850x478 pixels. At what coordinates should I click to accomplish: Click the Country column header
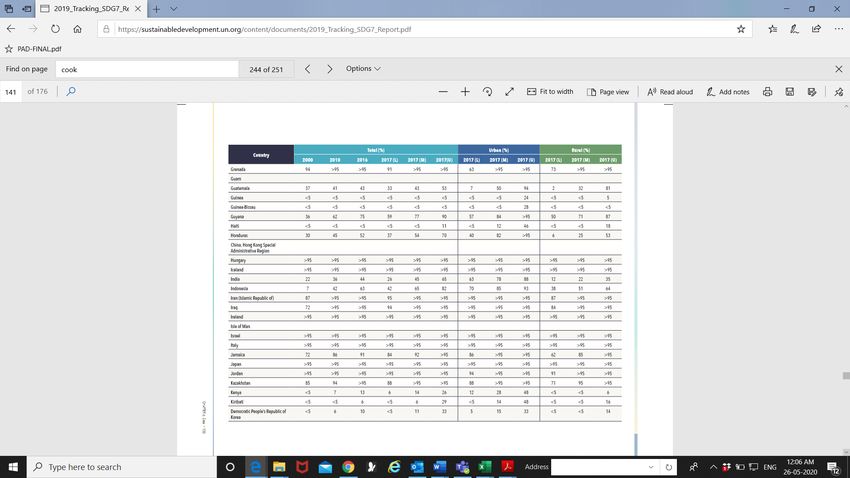(x=261, y=154)
